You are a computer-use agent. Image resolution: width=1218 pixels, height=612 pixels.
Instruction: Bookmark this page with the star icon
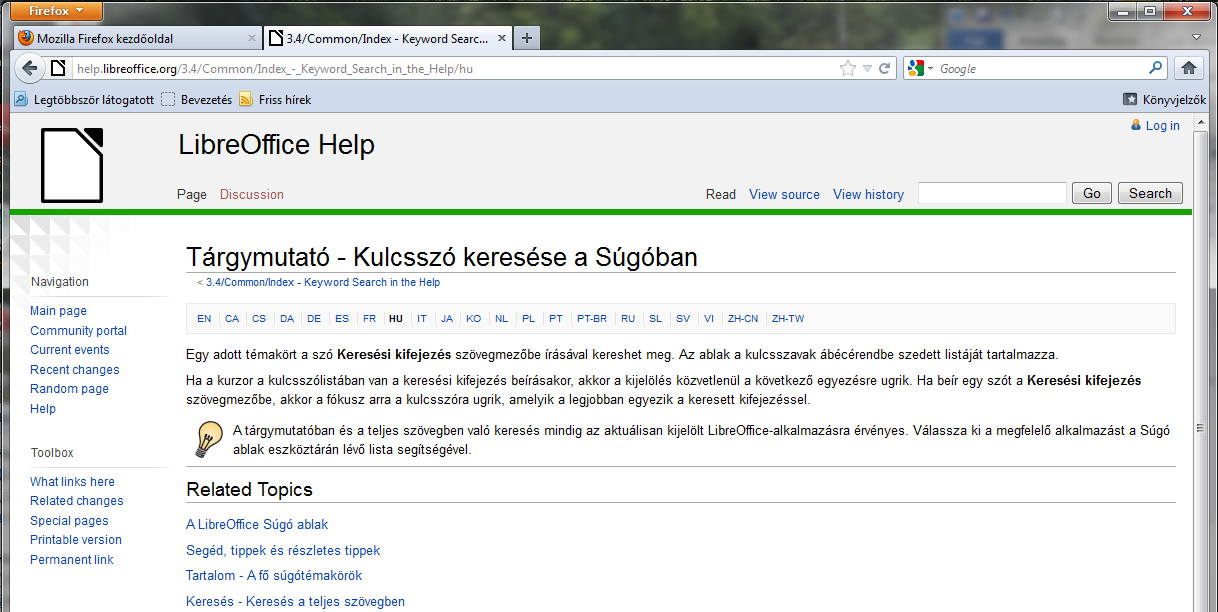pyautogui.click(x=848, y=69)
